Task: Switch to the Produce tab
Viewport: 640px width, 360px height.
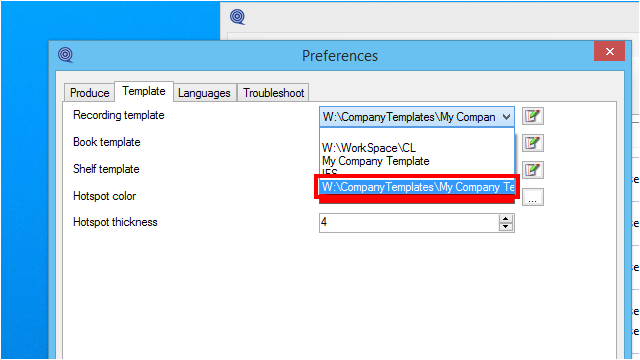Action: click(89, 93)
